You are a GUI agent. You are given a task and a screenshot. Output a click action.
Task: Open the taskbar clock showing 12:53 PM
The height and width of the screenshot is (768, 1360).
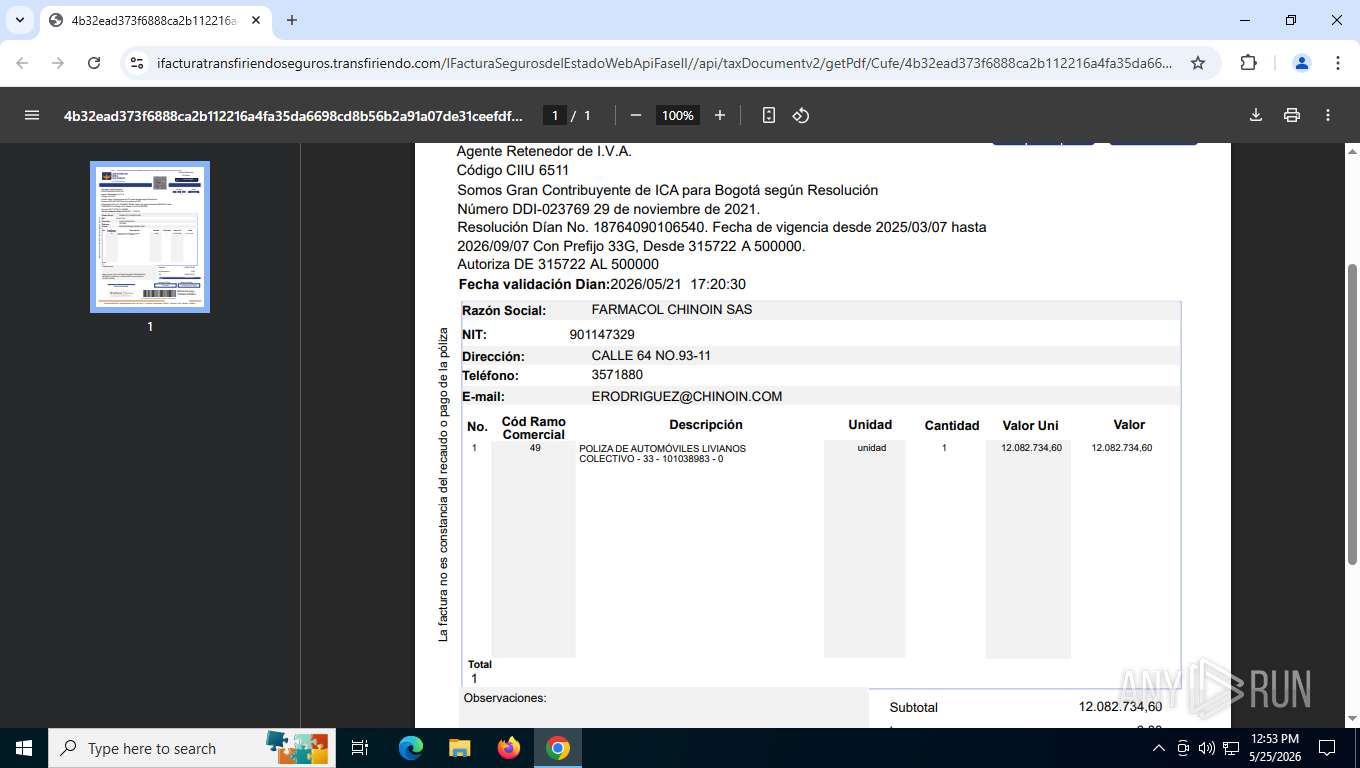tap(1274, 748)
